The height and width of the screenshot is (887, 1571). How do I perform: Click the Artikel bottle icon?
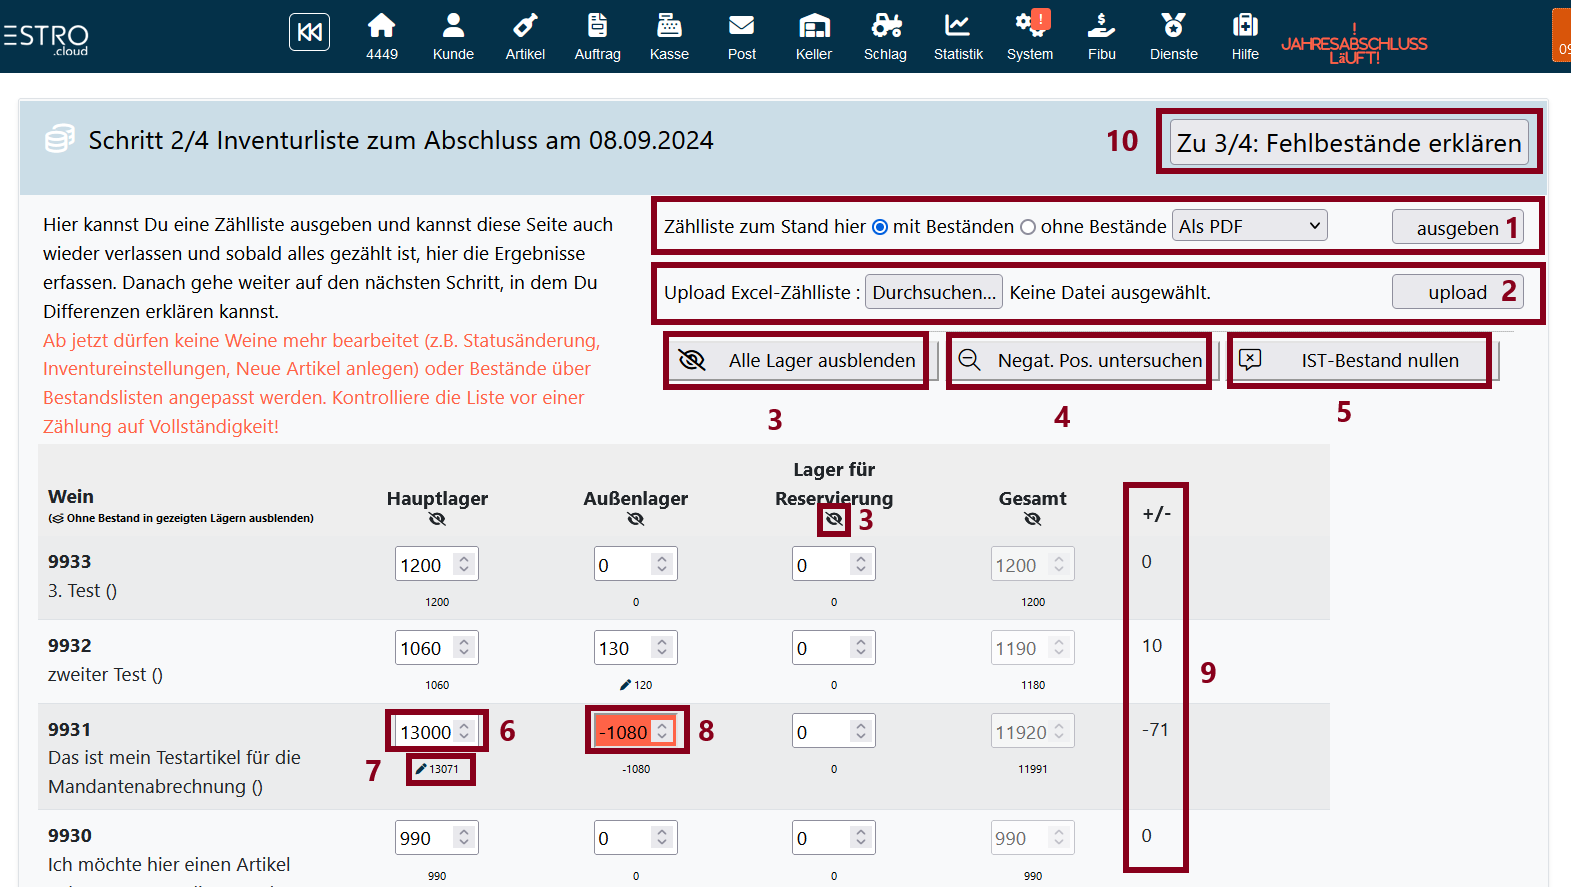(x=525, y=25)
